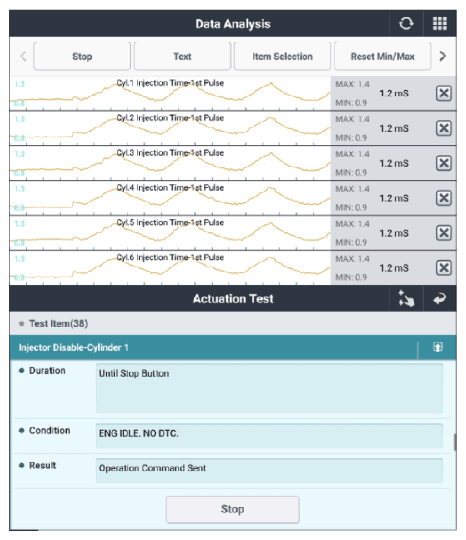Screen dimensions: 466x540
Task: Click the Actuation Test panel scrollbar handle
Action: point(455,442)
